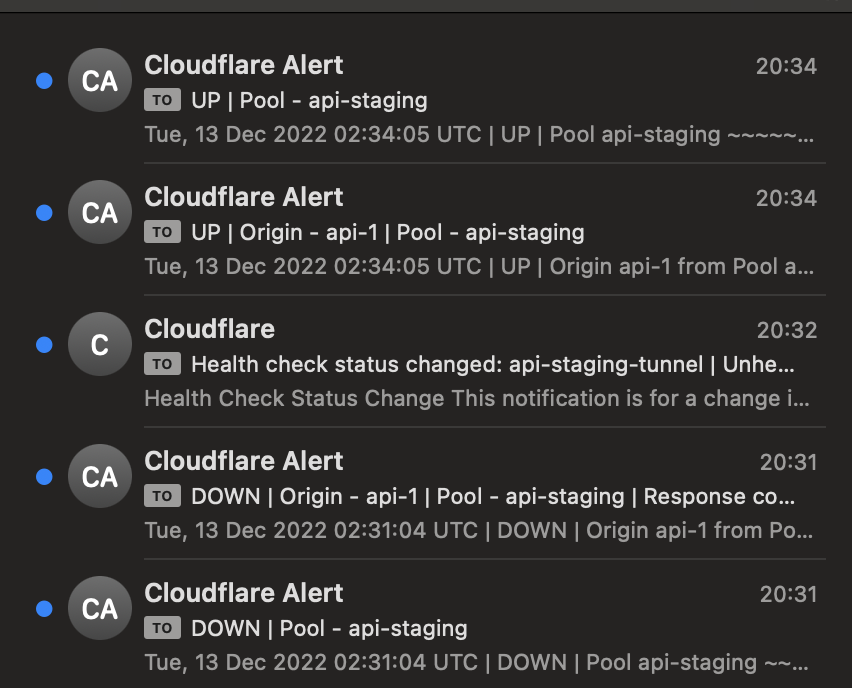Click the CA avatar on the bottom DOWN Pool alert
Image resolution: width=852 pixels, height=688 pixels.
[x=100, y=608]
